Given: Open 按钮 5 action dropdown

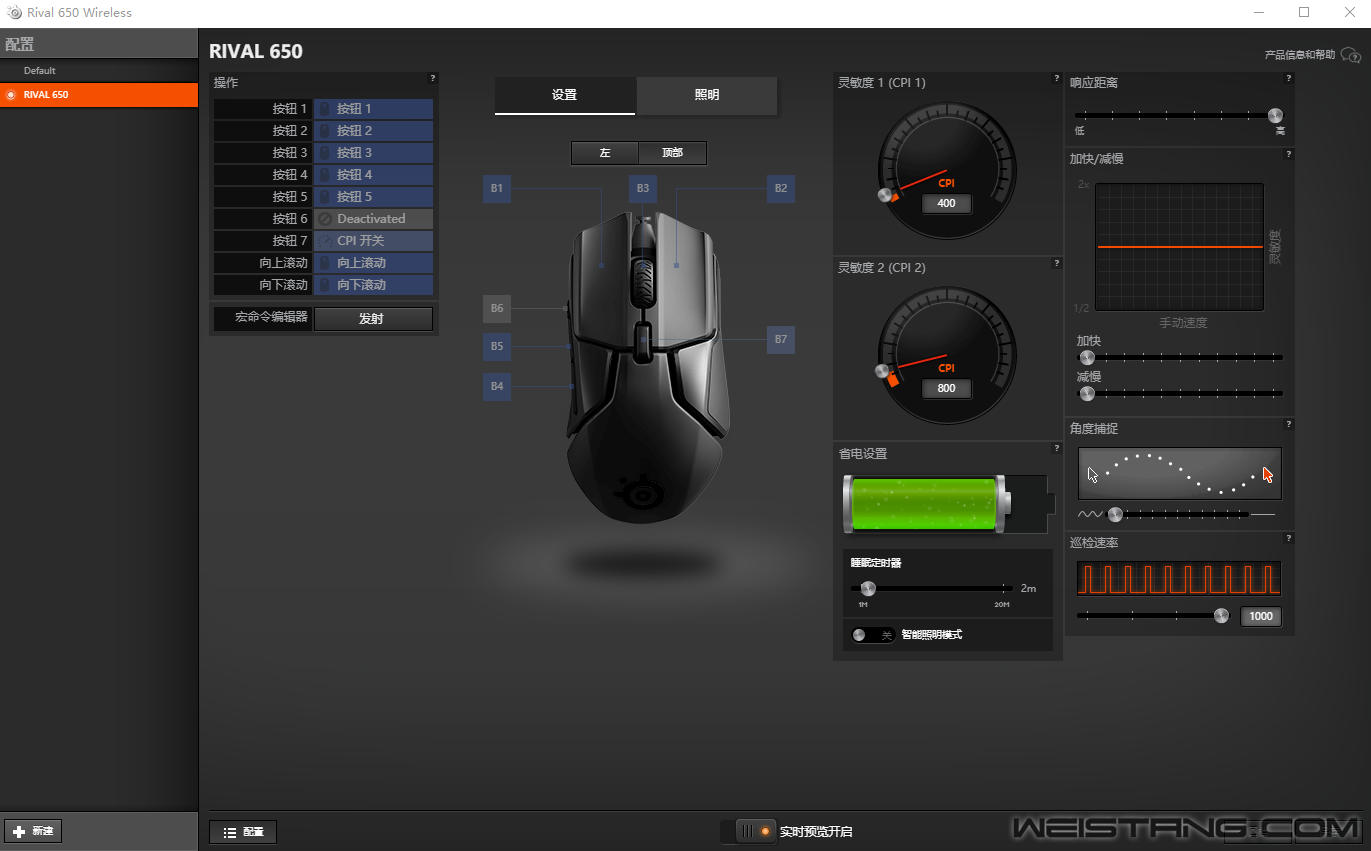Looking at the screenshot, I should click(x=373, y=197).
